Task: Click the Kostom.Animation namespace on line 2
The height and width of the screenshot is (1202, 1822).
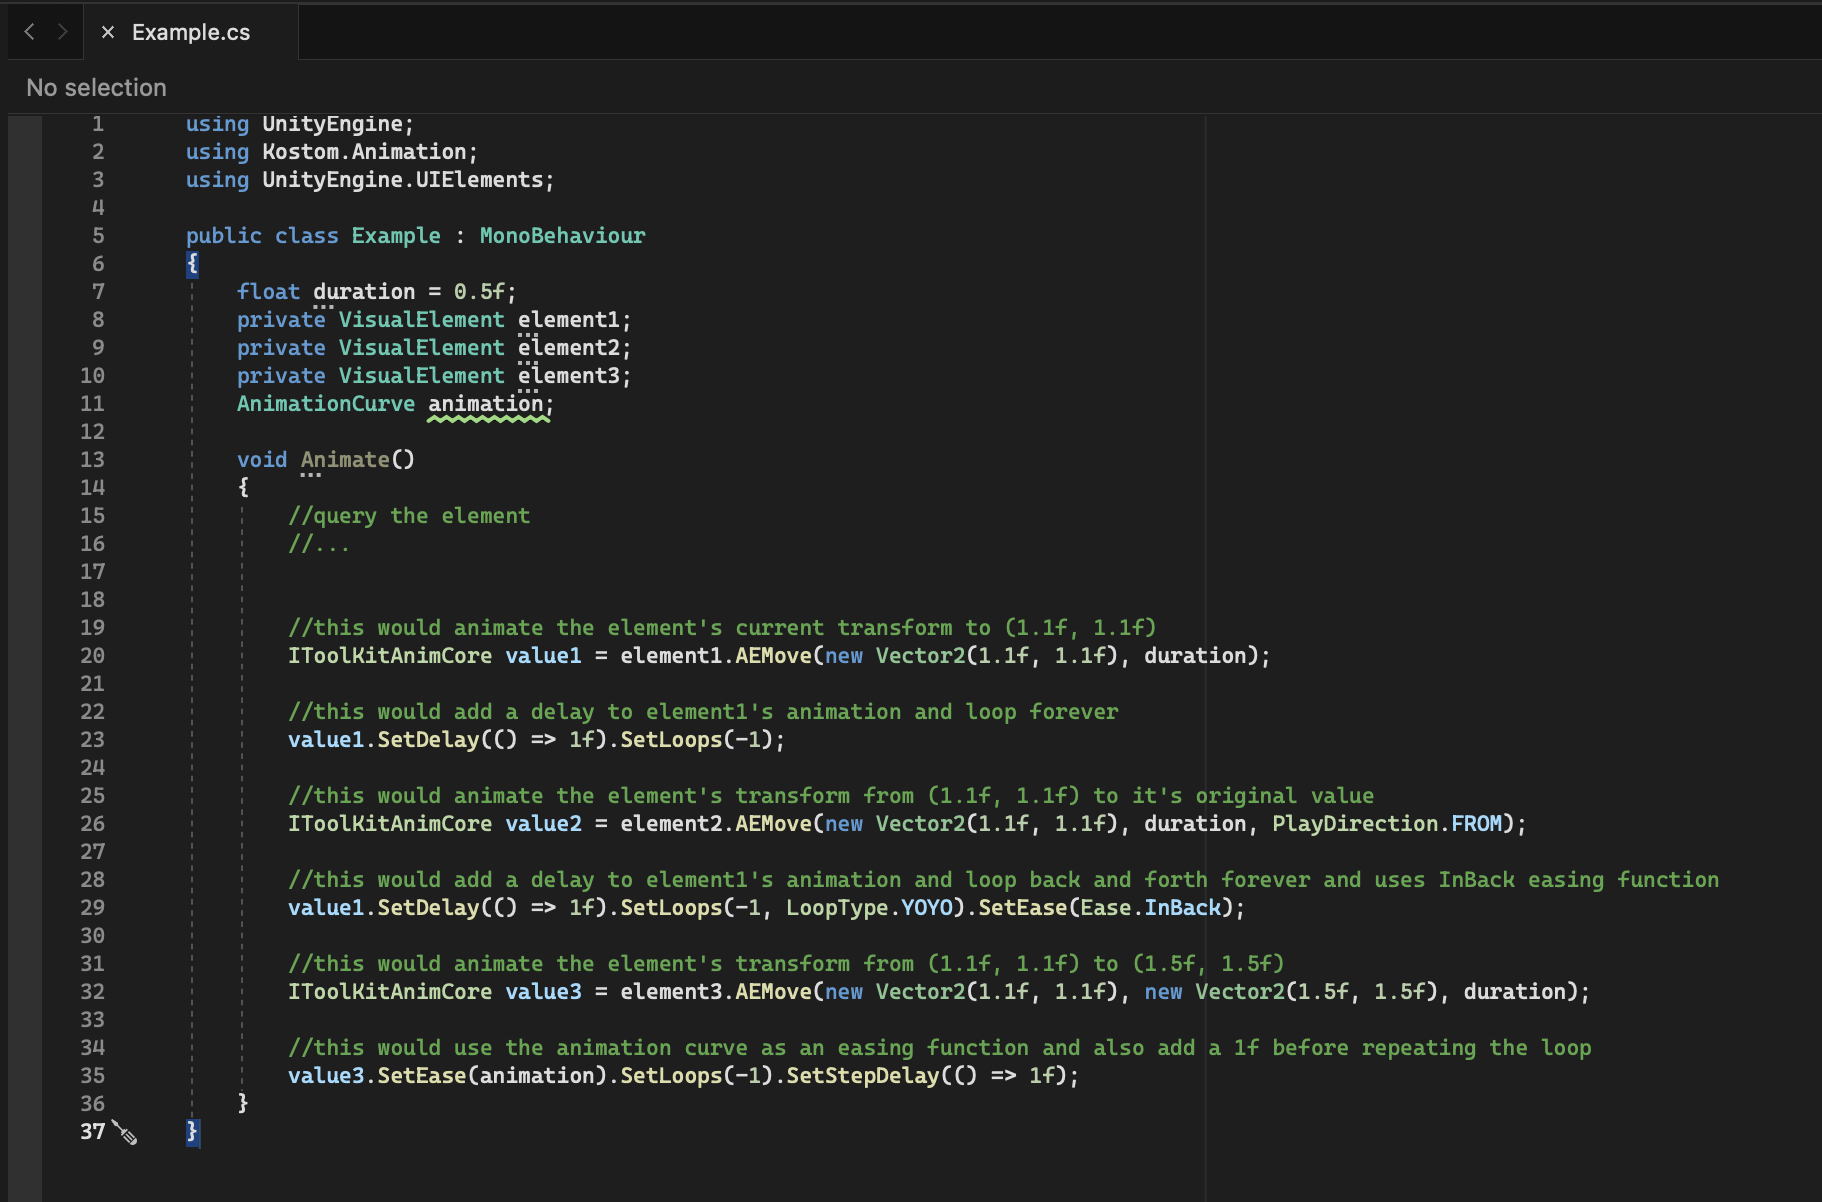Action: click(x=364, y=152)
